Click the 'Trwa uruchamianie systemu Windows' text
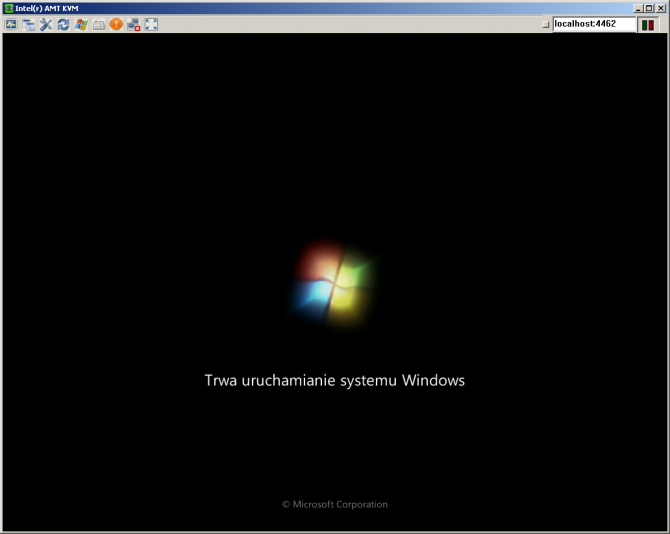The image size is (670, 534). coord(335,381)
